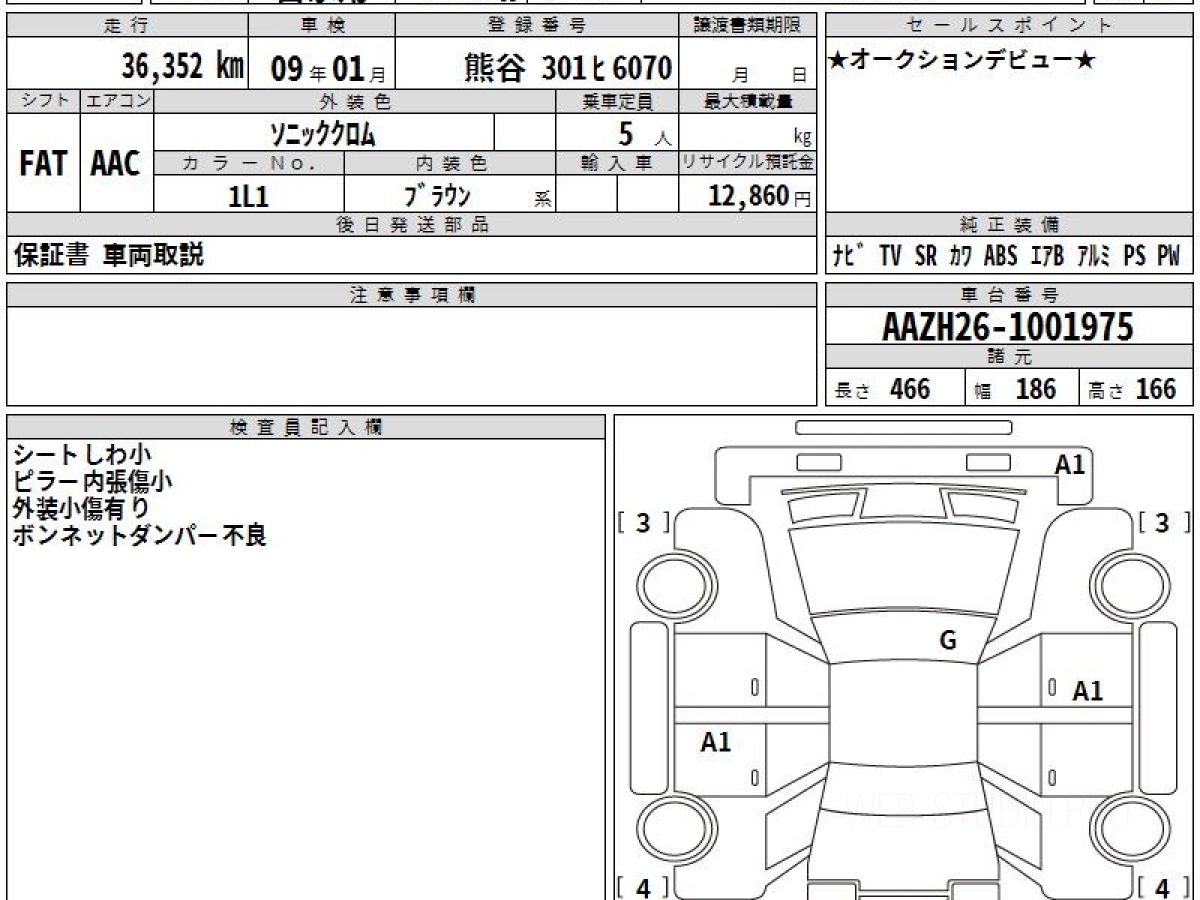Viewport: 1200px width, 900px height.
Task: Select the ナビ equipment code
Action: [850, 256]
